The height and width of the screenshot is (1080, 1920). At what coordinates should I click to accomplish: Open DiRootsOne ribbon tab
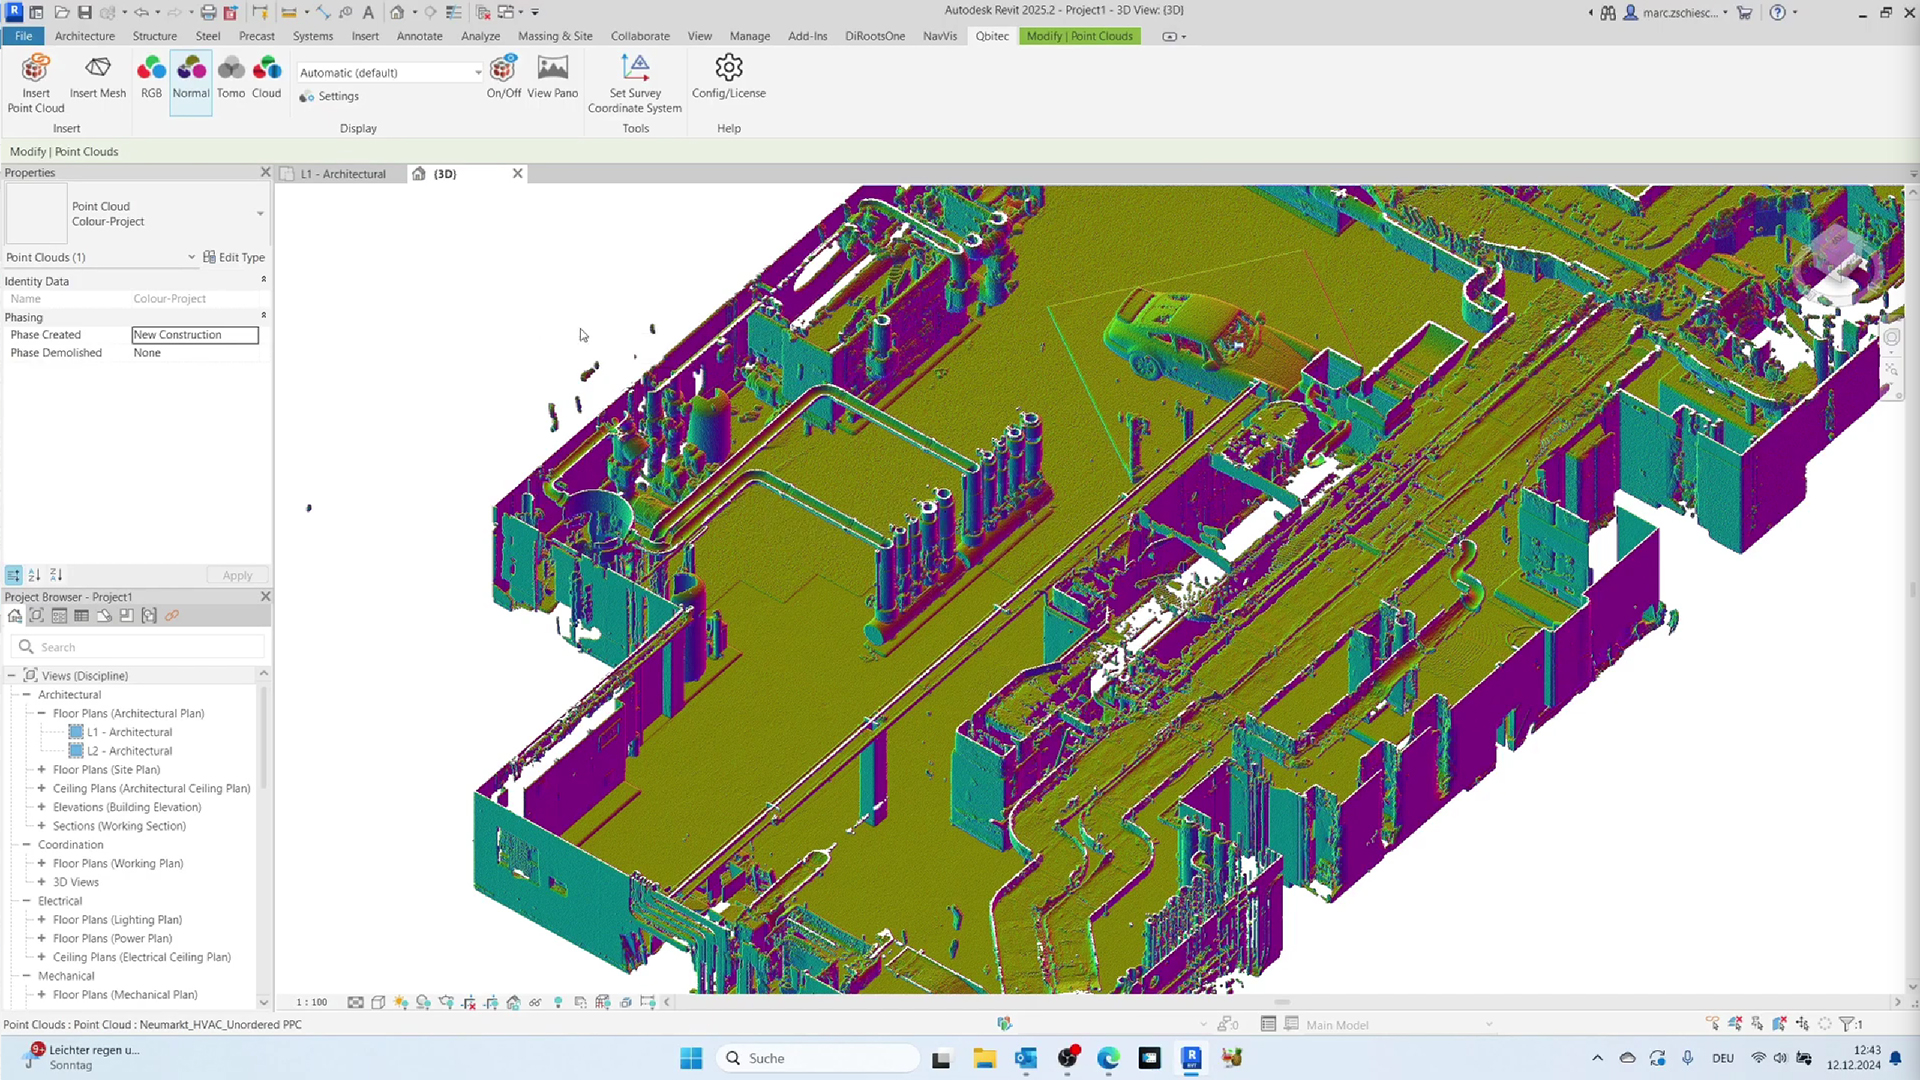click(875, 36)
